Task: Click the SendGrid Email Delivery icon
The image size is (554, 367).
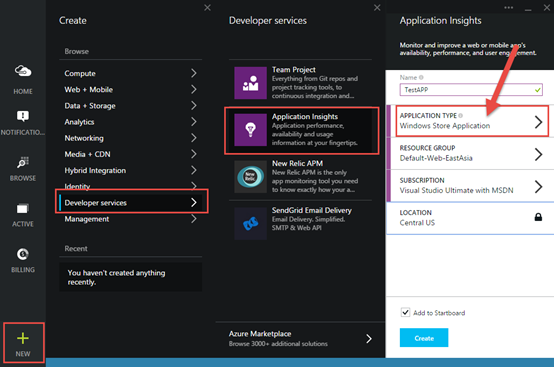Action: pyautogui.click(x=251, y=224)
